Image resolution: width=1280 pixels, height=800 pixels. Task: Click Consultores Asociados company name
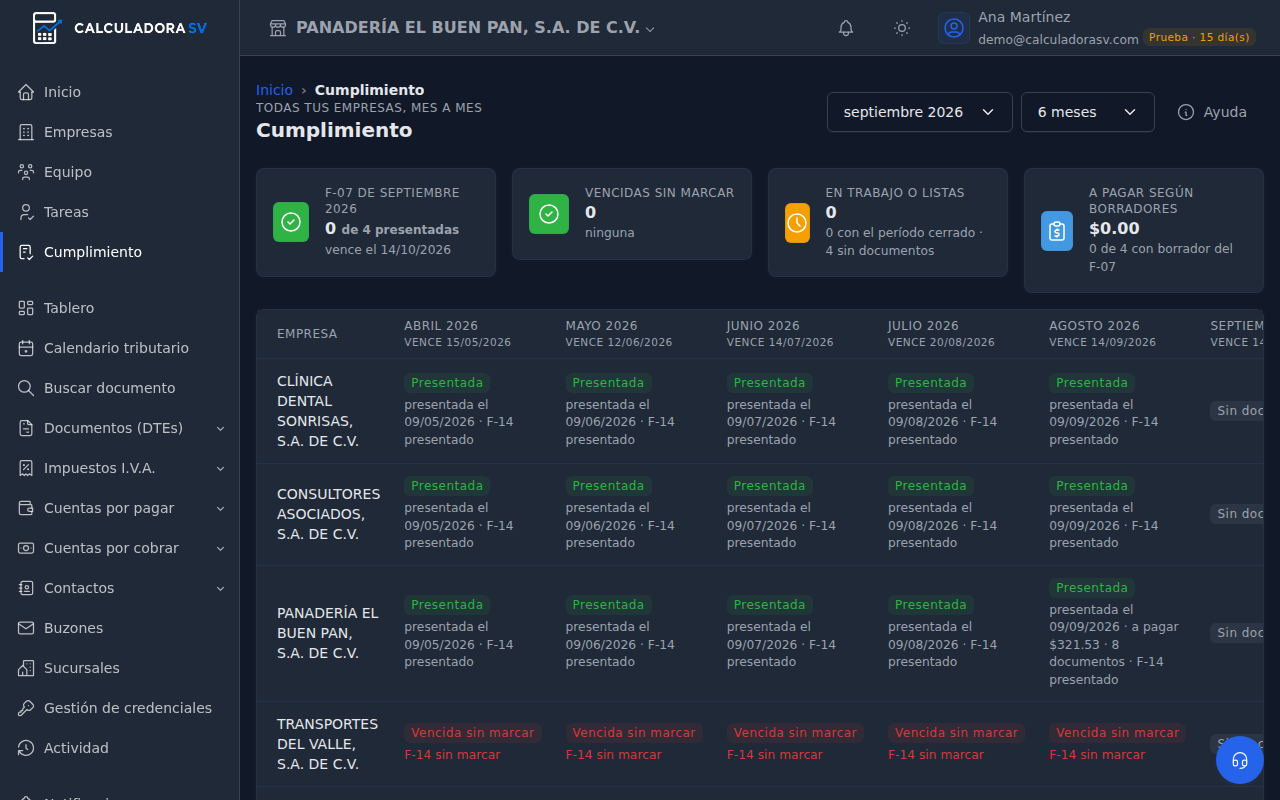click(329, 514)
